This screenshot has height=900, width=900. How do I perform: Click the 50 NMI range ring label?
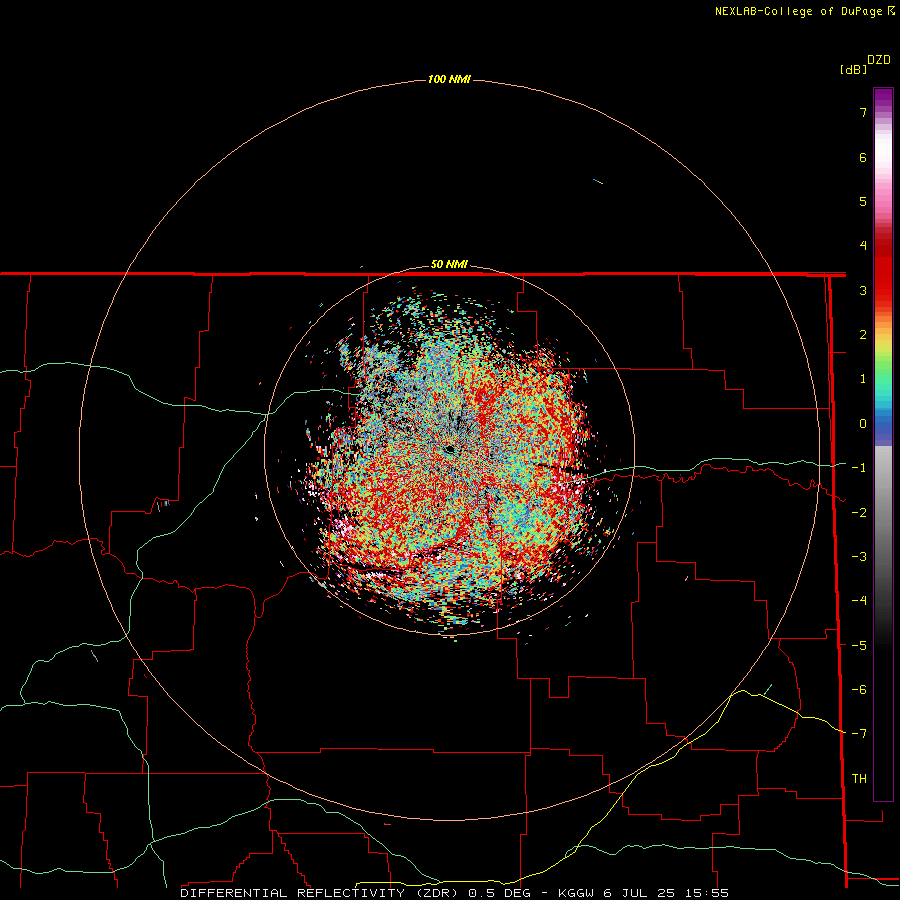point(449,265)
